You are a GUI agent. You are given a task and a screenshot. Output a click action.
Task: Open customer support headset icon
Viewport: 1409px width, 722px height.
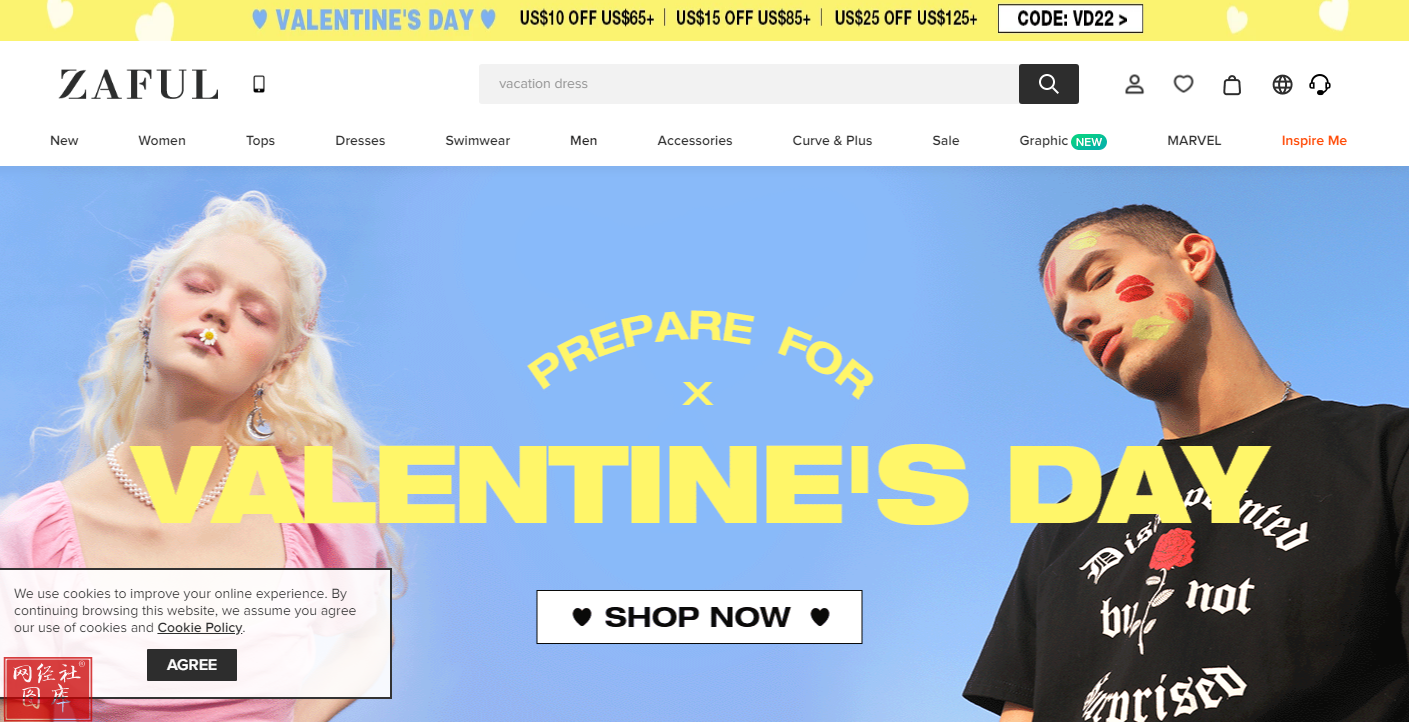pyautogui.click(x=1320, y=84)
